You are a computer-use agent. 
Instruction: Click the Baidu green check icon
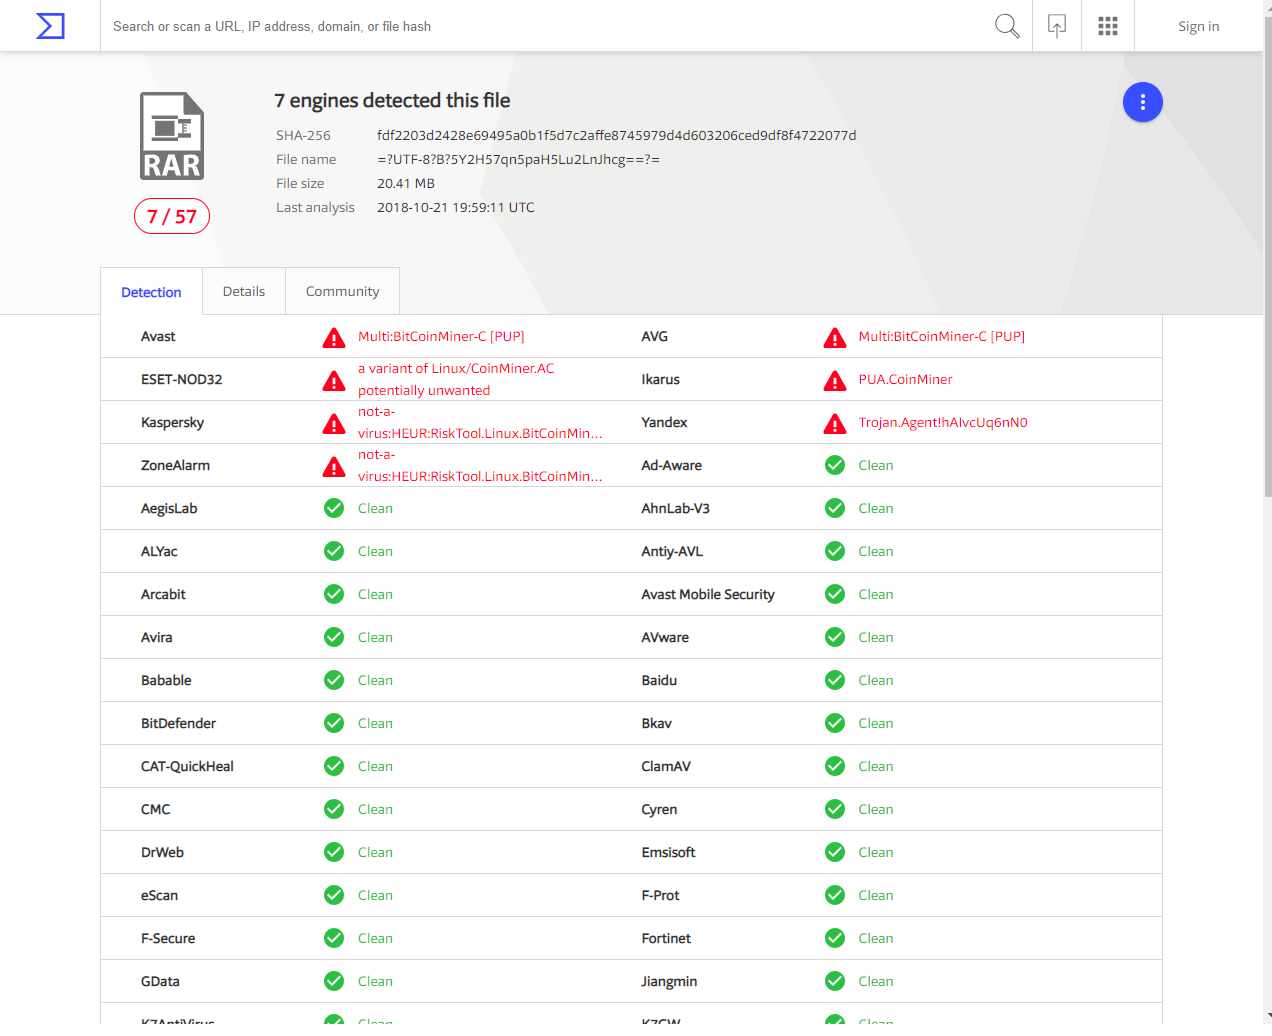coord(835,680)
